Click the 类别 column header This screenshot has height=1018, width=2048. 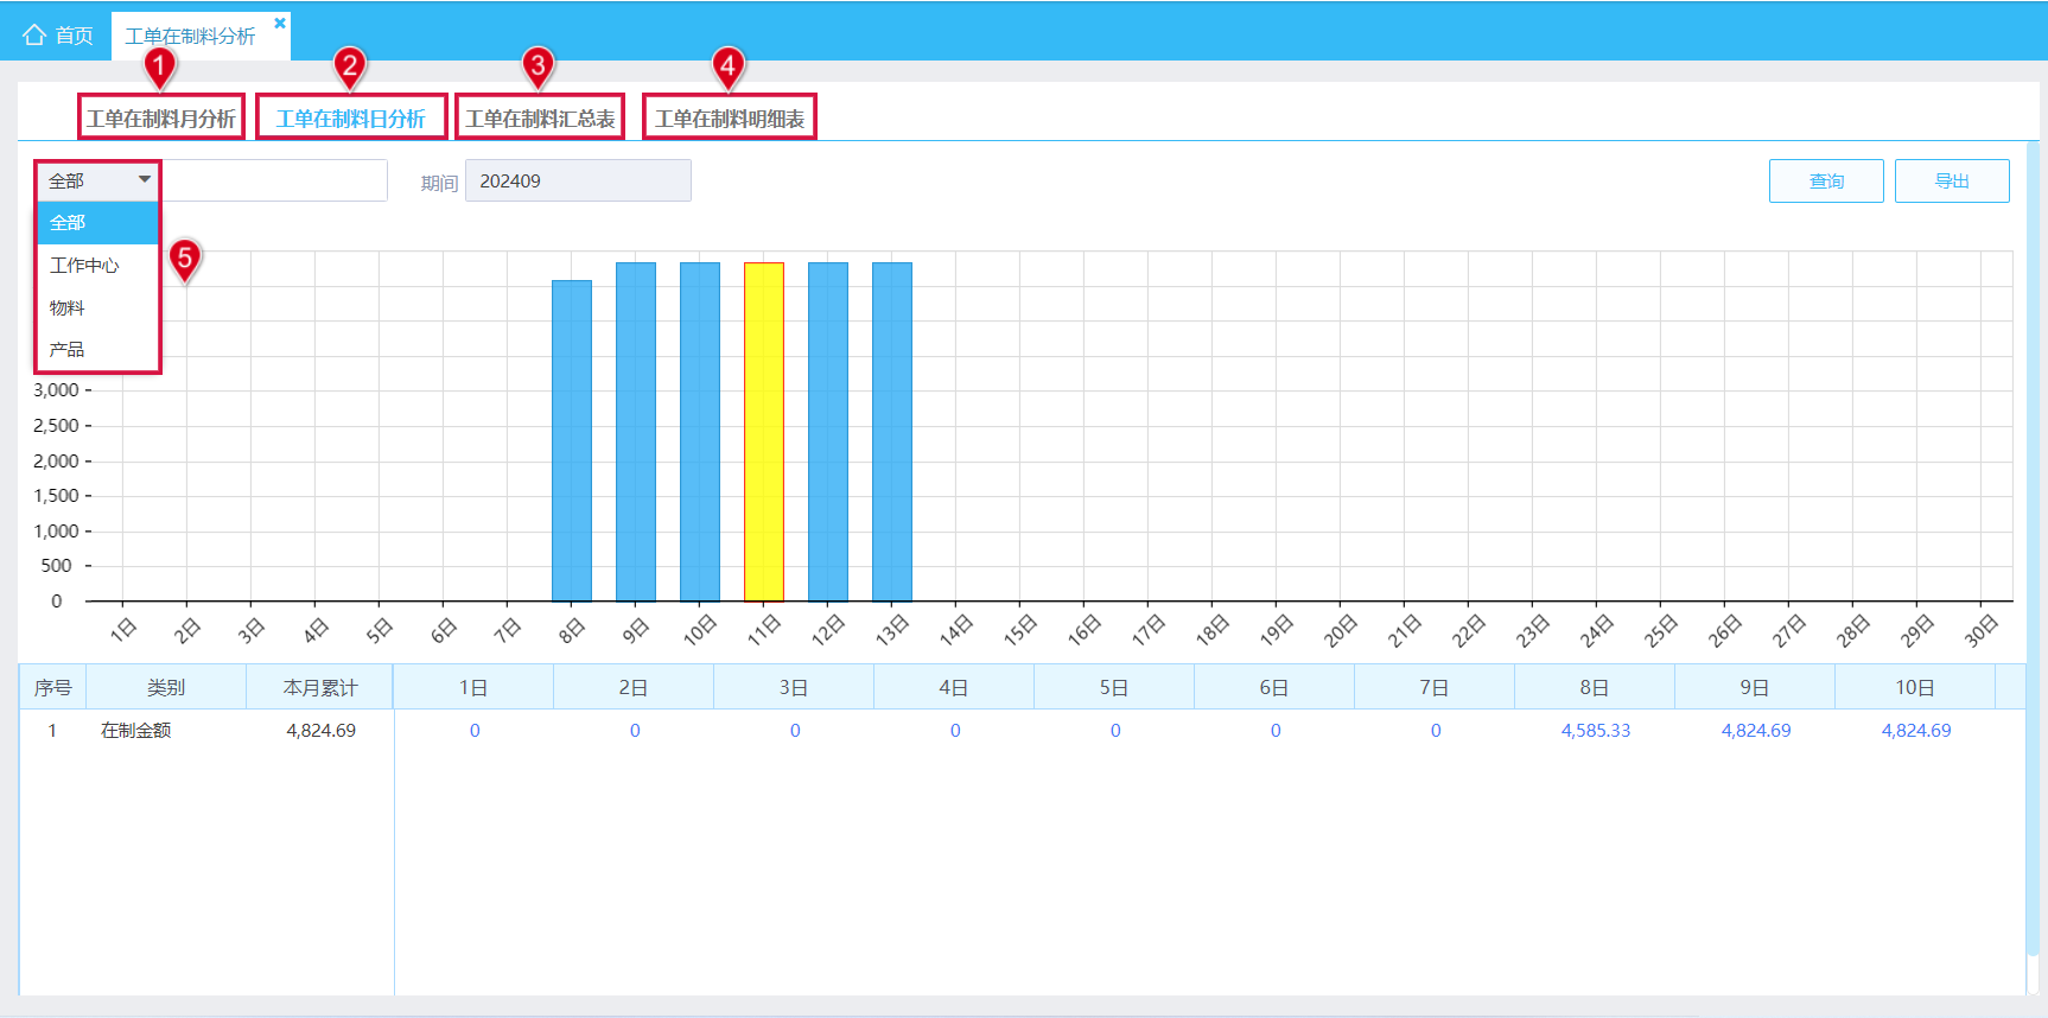[166, 688]
